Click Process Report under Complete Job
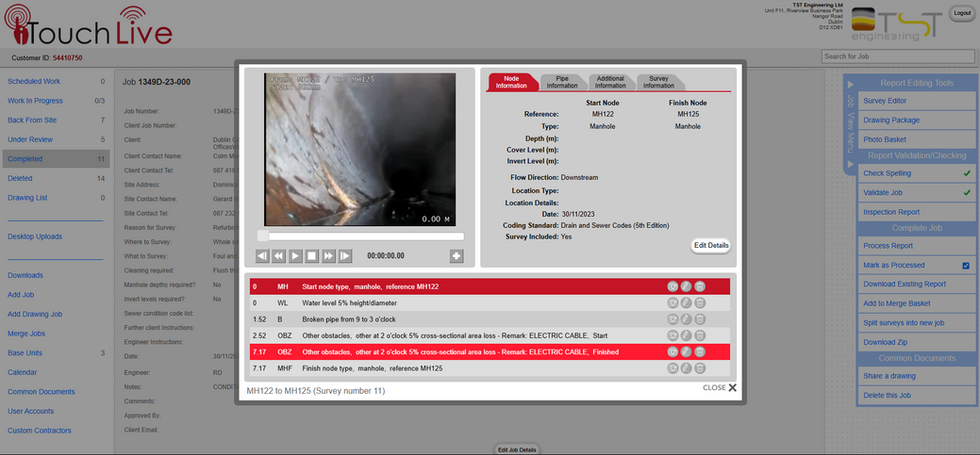Viewport: 980px width, 455px height. (915, 246)
